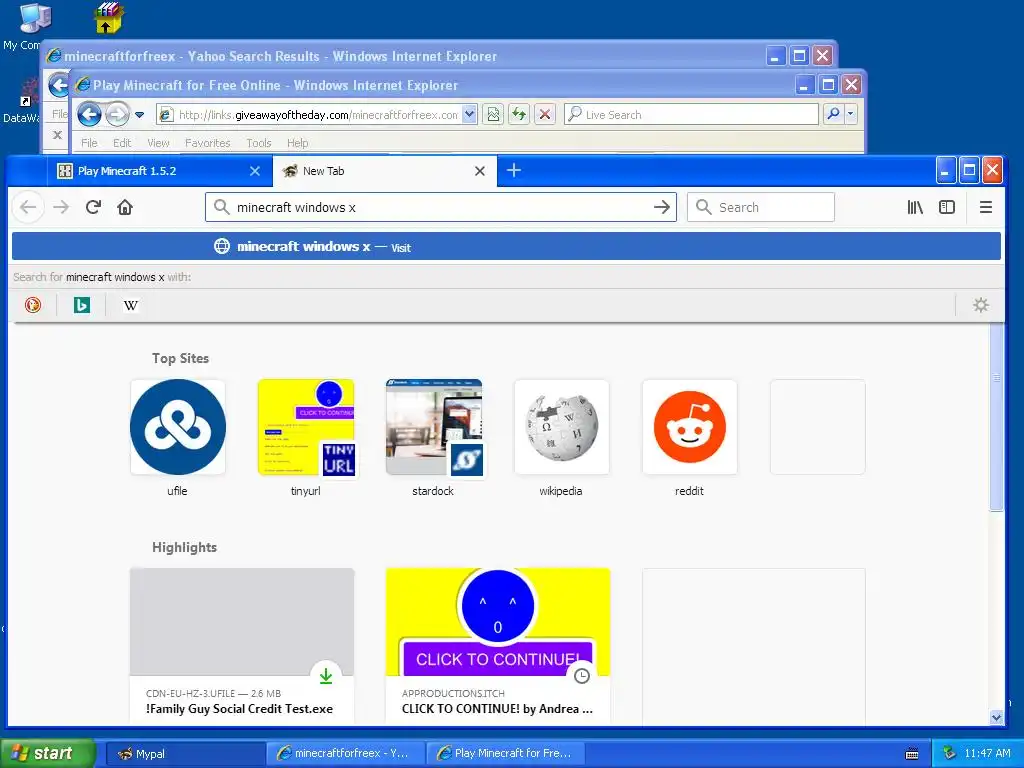
Task: Click the go arrow in address bar
Action: coord(662,208)
